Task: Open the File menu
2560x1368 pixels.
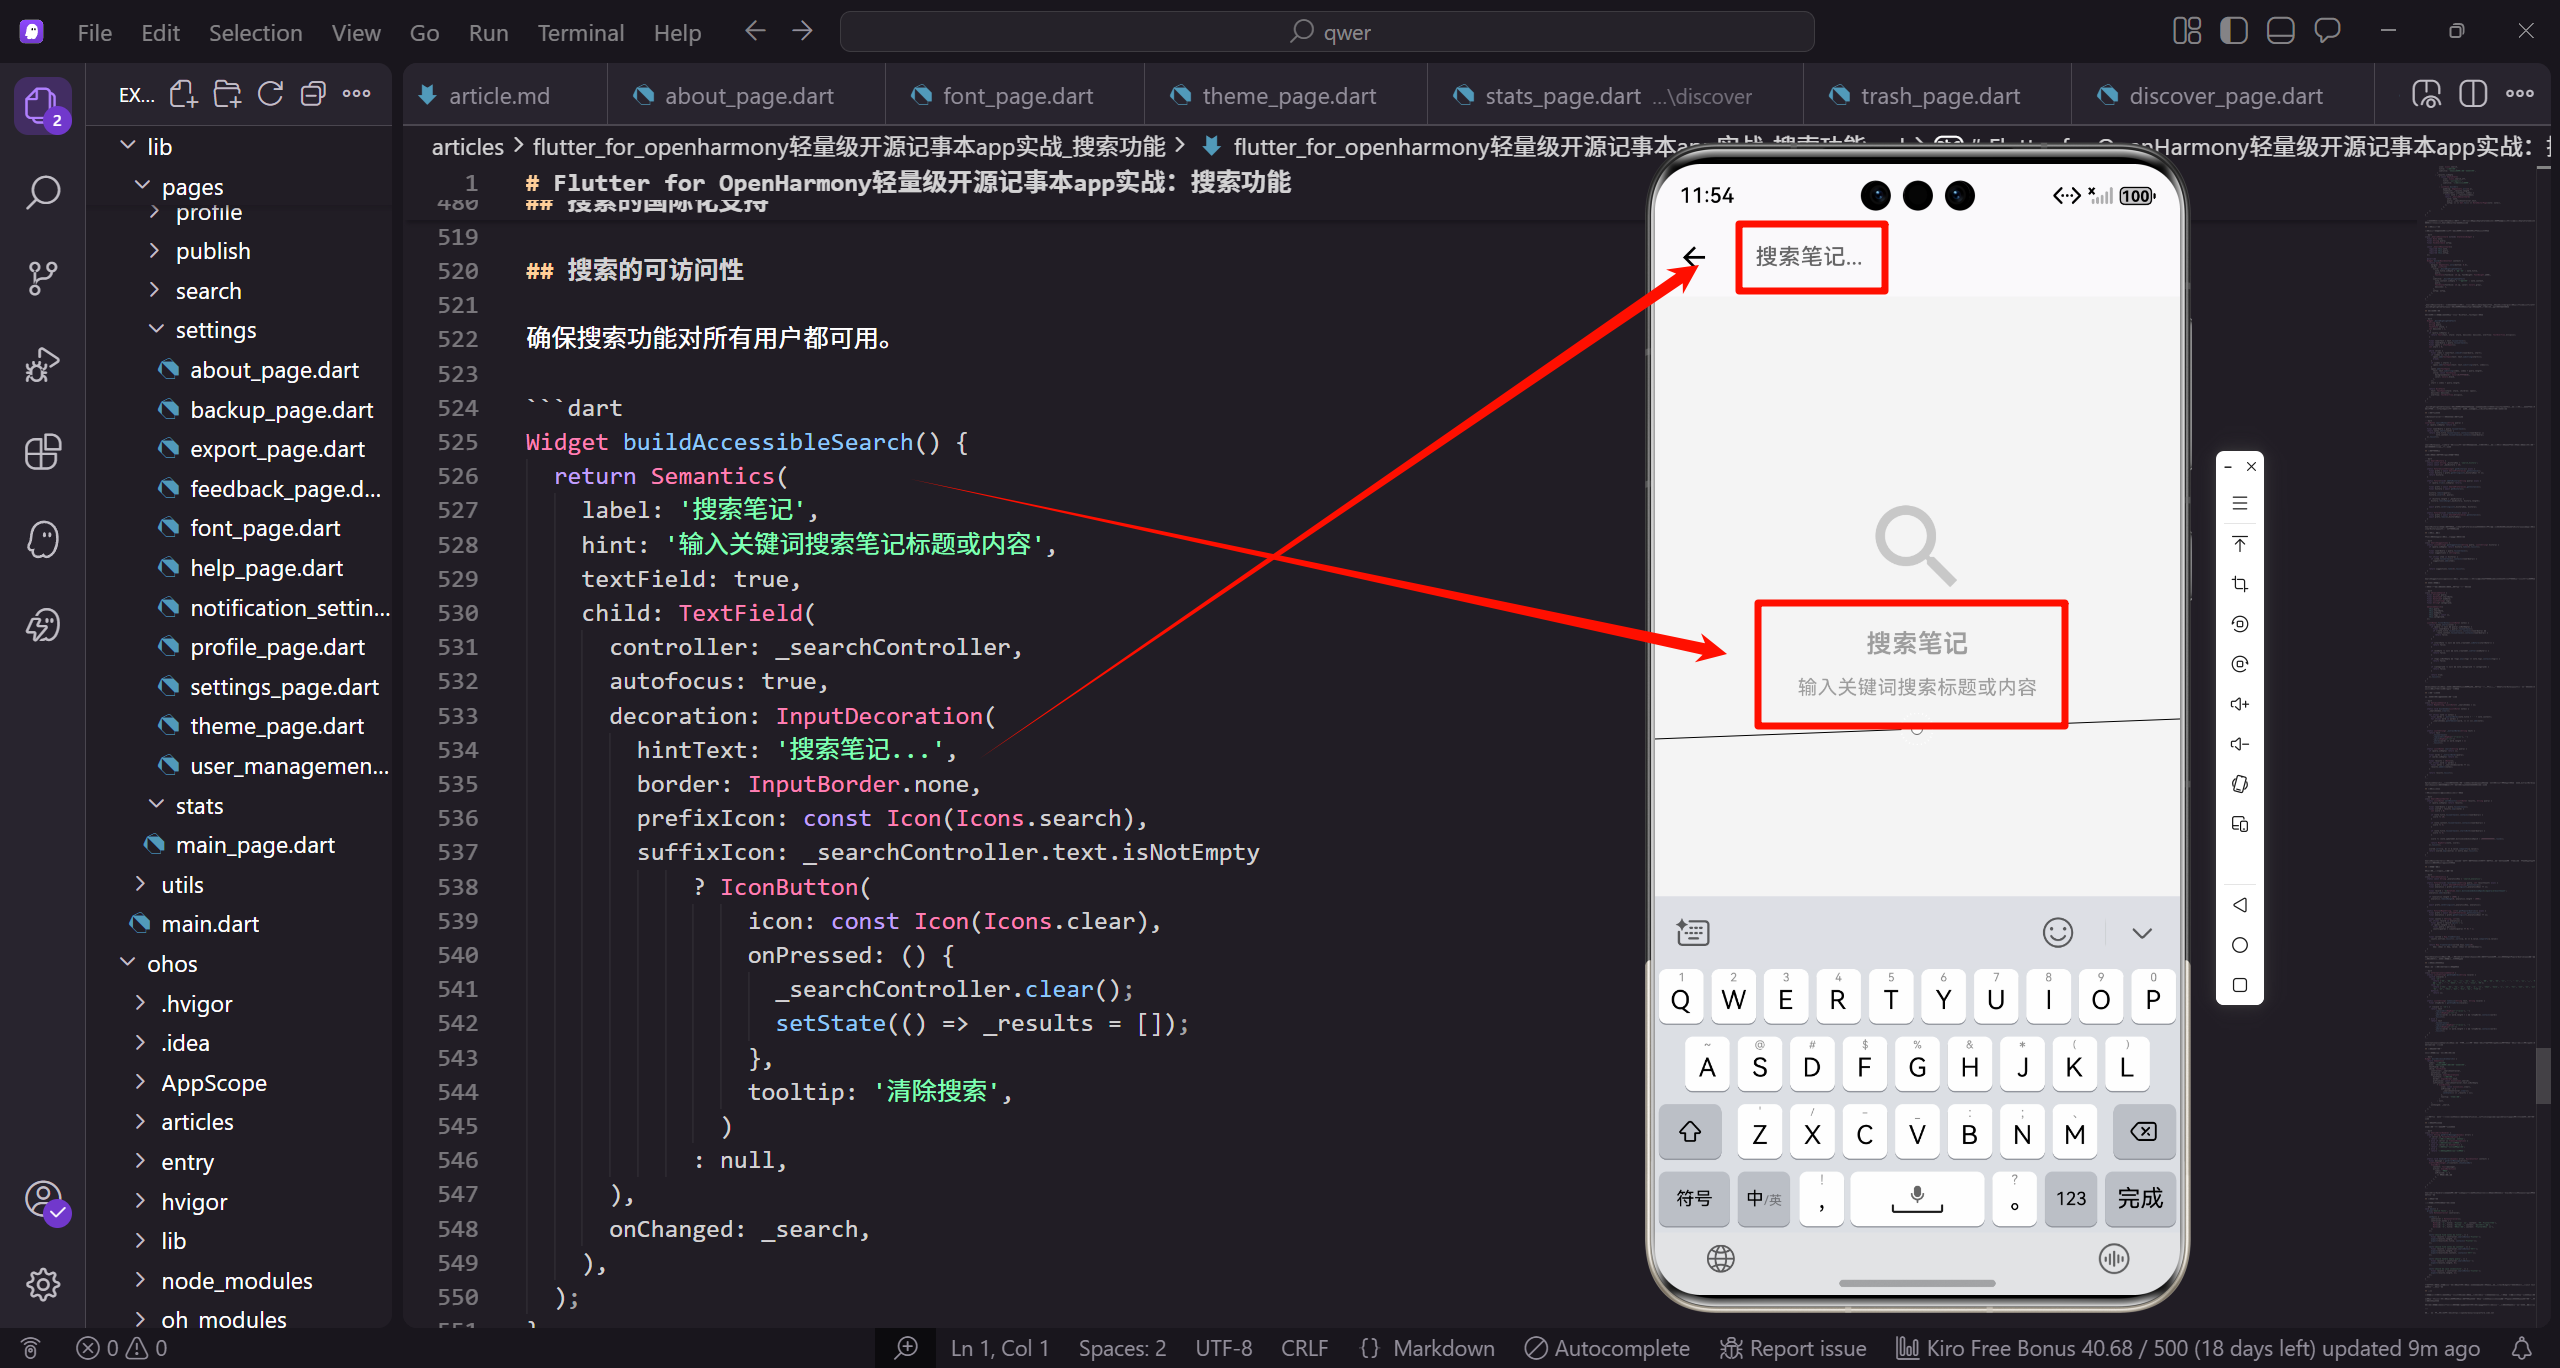Action: click(95, 32)
